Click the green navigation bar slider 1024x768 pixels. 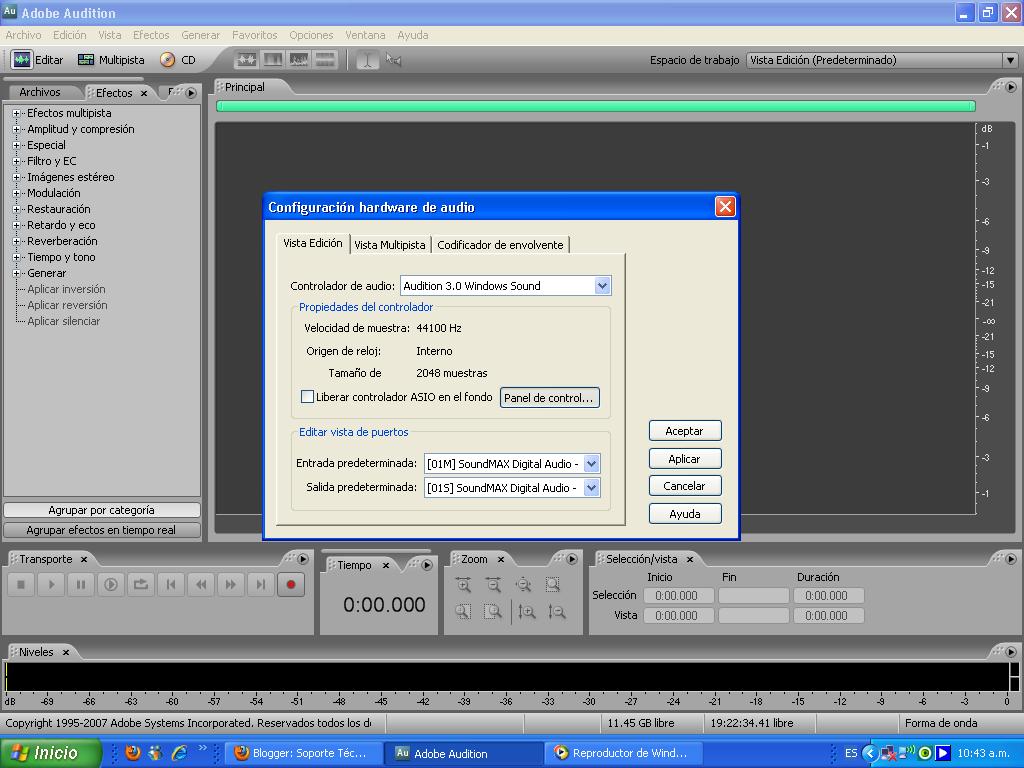pos(596,106)
